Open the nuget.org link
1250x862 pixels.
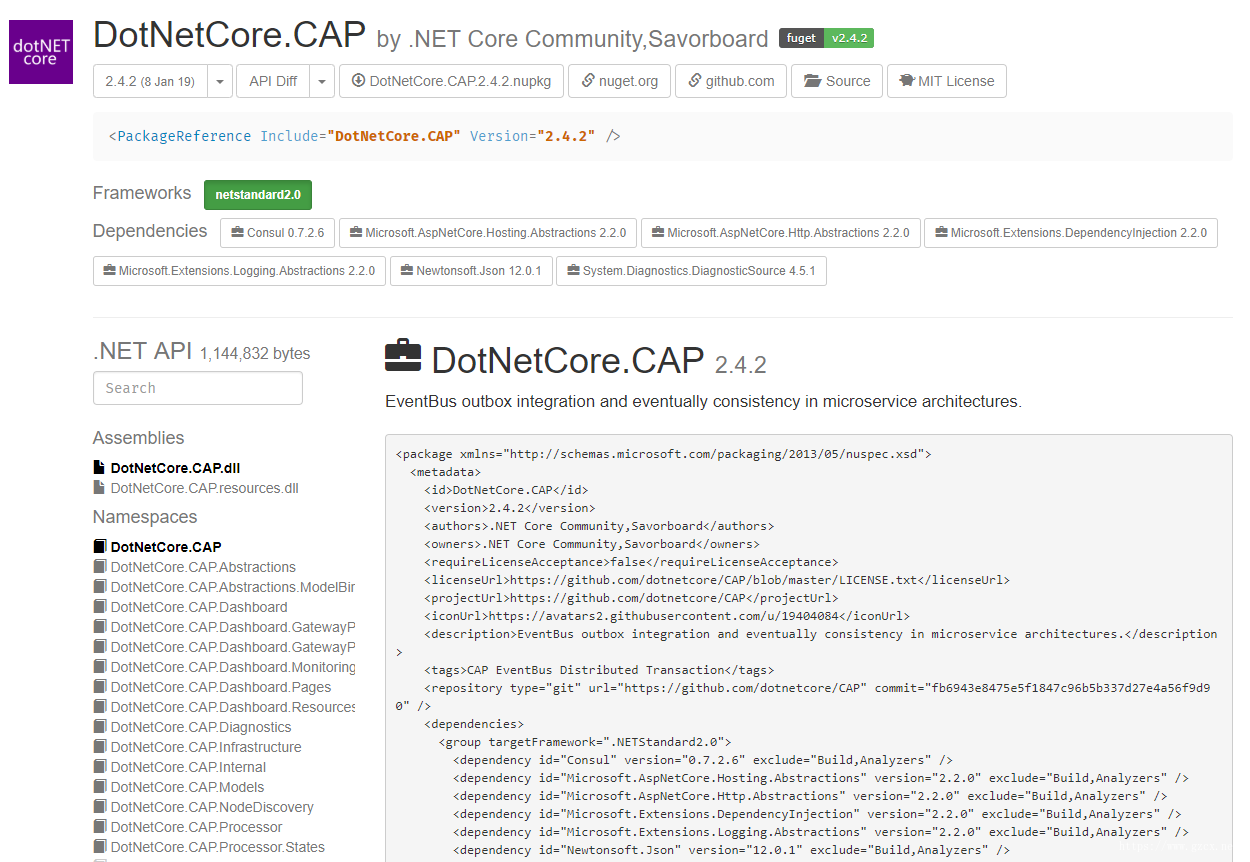point(619,82)
